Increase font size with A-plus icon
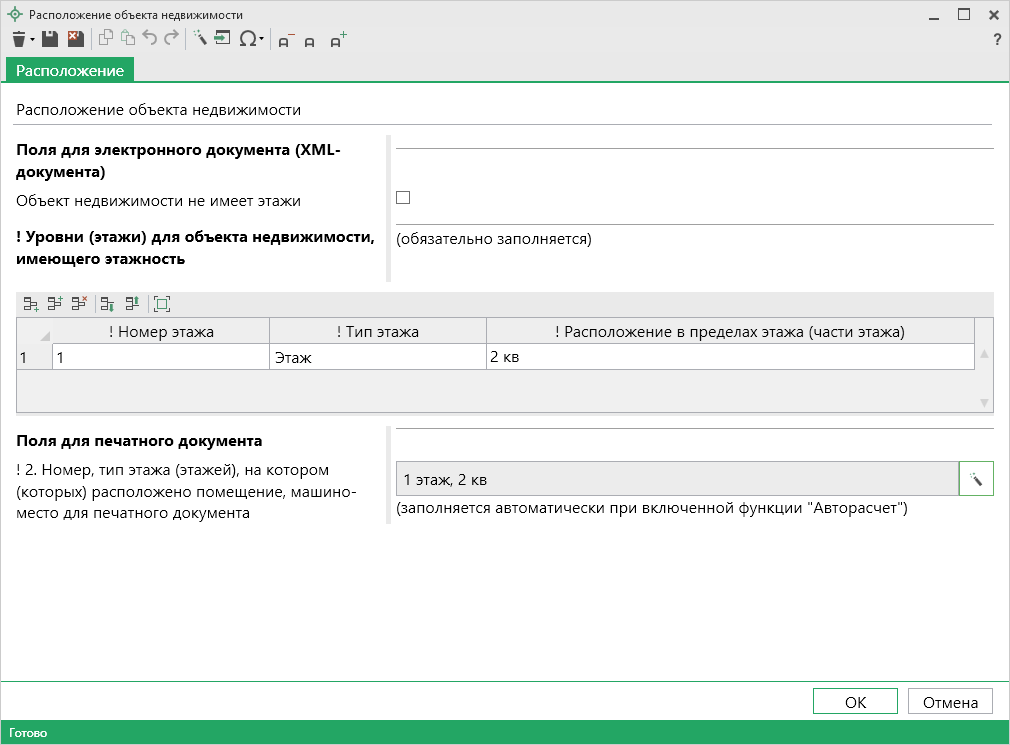 pos(338,40)
